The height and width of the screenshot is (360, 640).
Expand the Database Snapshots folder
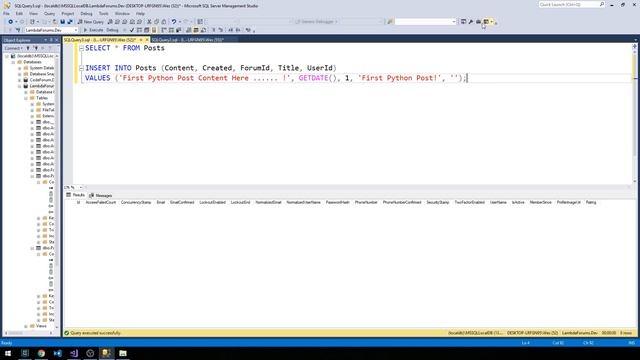click(x=20, y=74)
